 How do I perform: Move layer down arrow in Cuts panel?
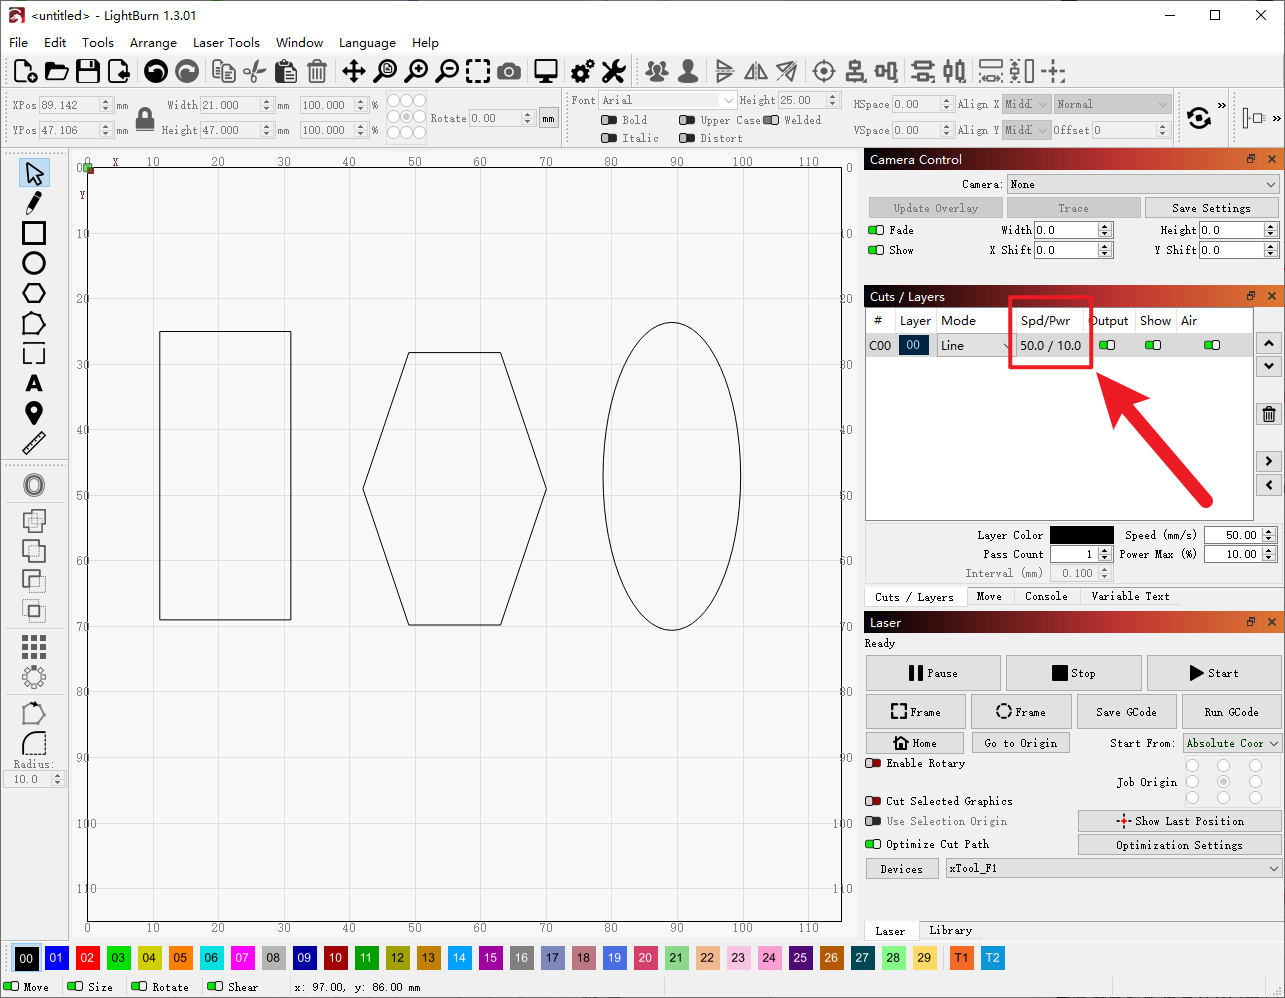pyautogui.click(x=1269, y=366)
